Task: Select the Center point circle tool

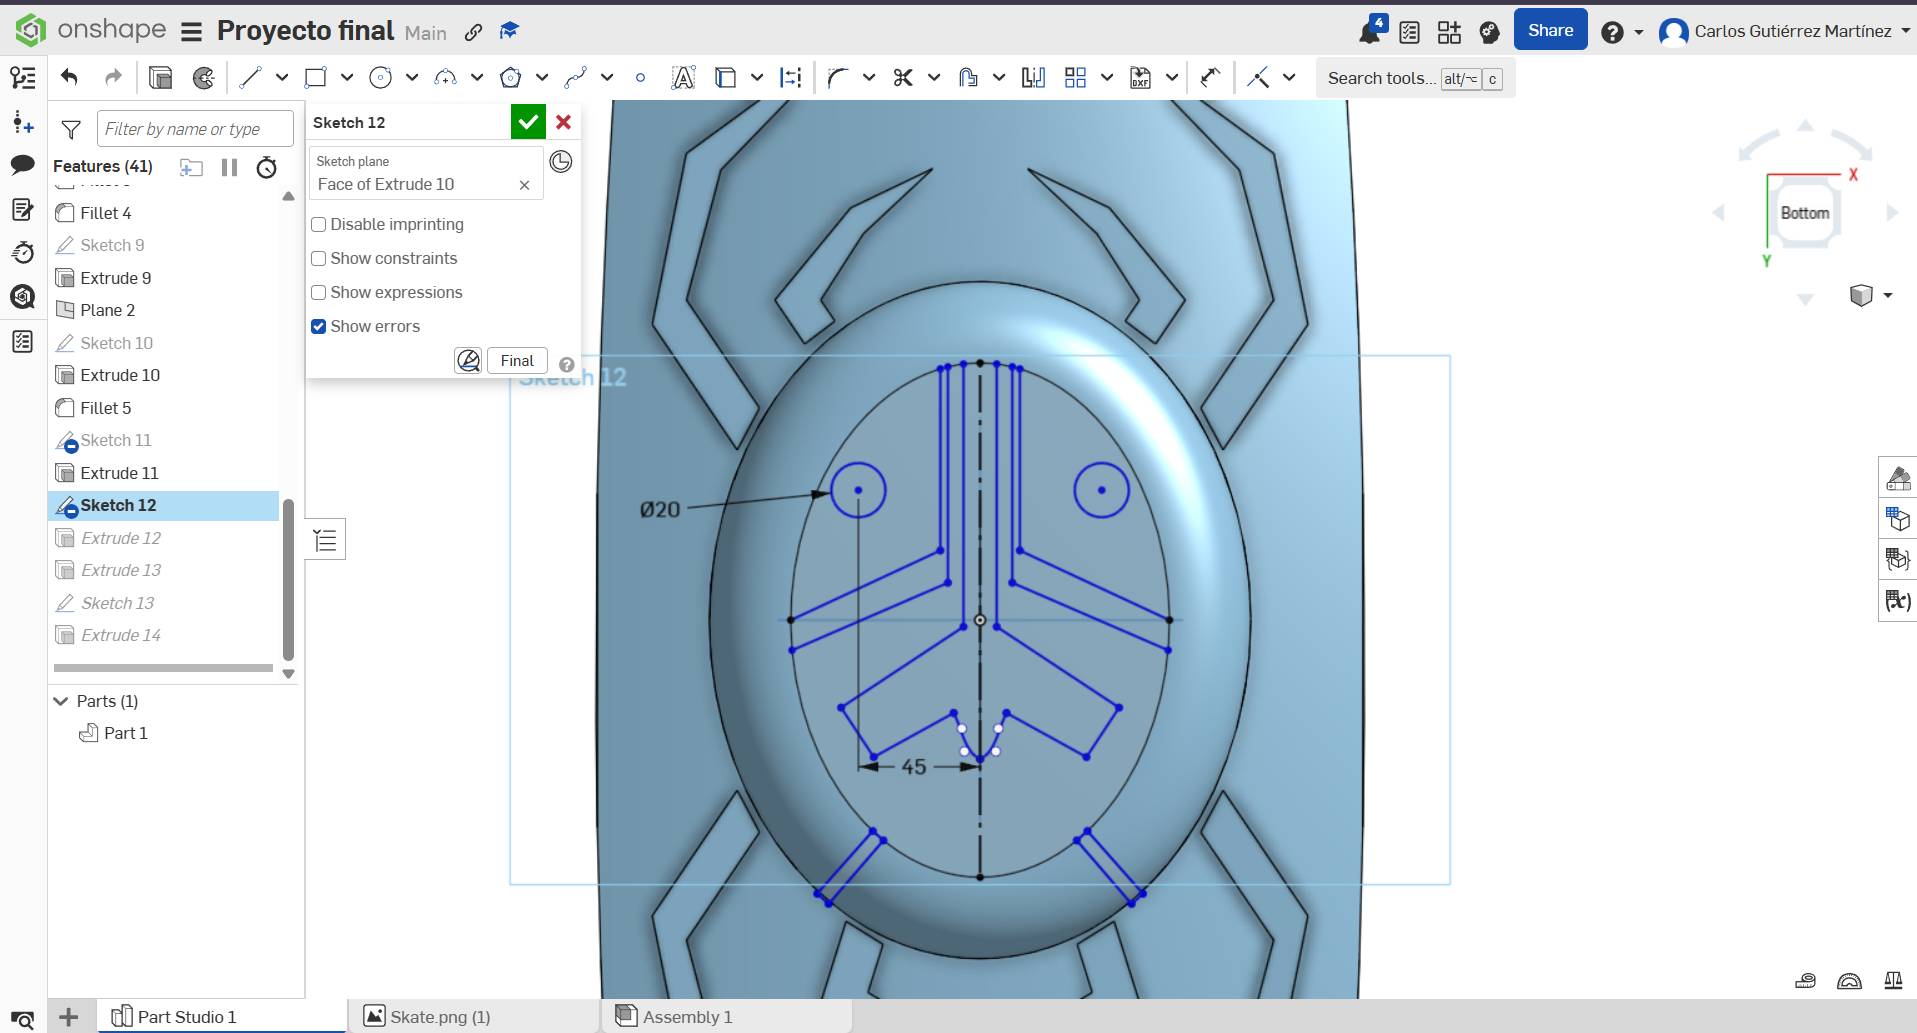Action: pyautogui.click(x=380, y=77)
